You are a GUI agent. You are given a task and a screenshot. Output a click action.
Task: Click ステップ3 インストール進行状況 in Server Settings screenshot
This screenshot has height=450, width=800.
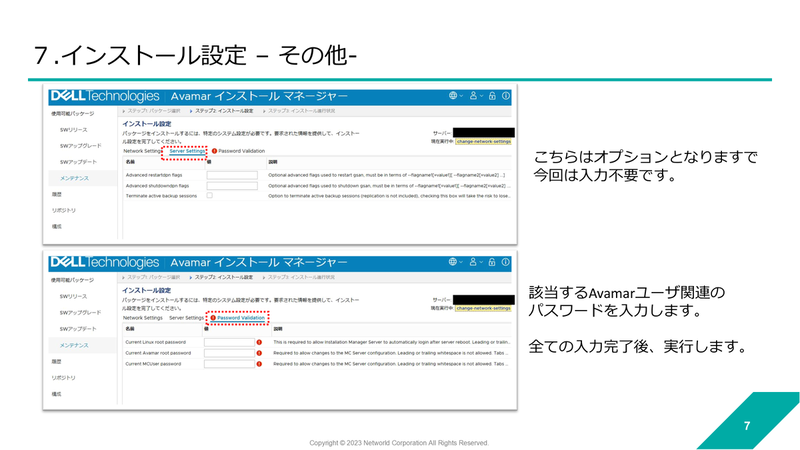302,111
